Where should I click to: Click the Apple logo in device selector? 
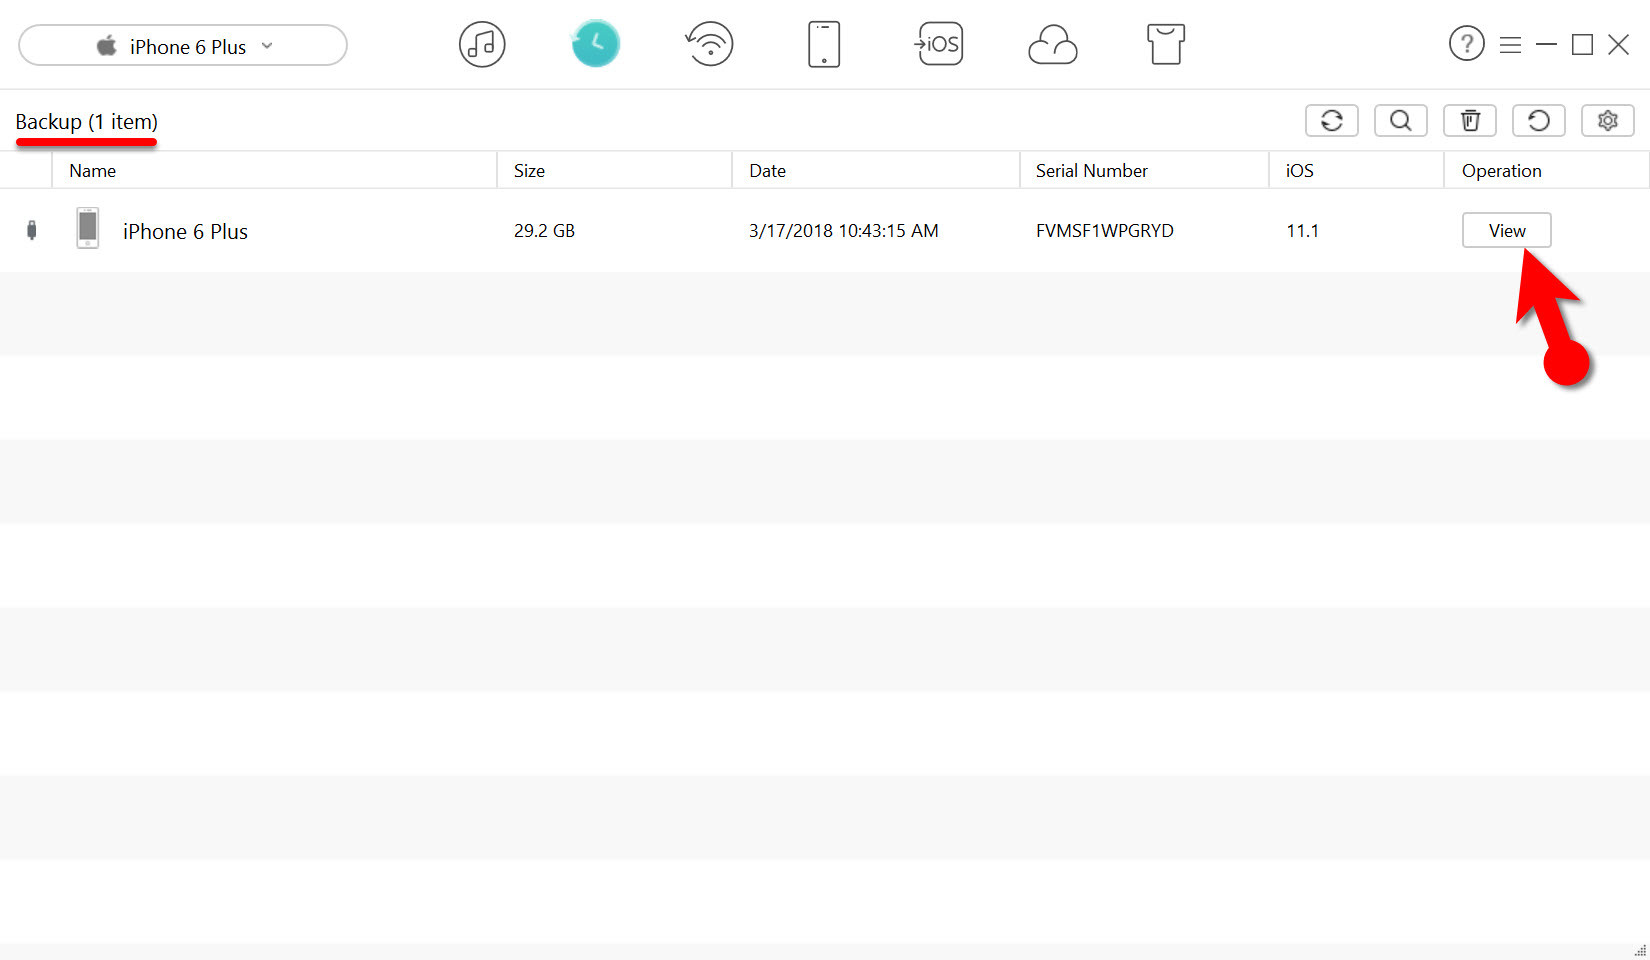tap(107, 46)
